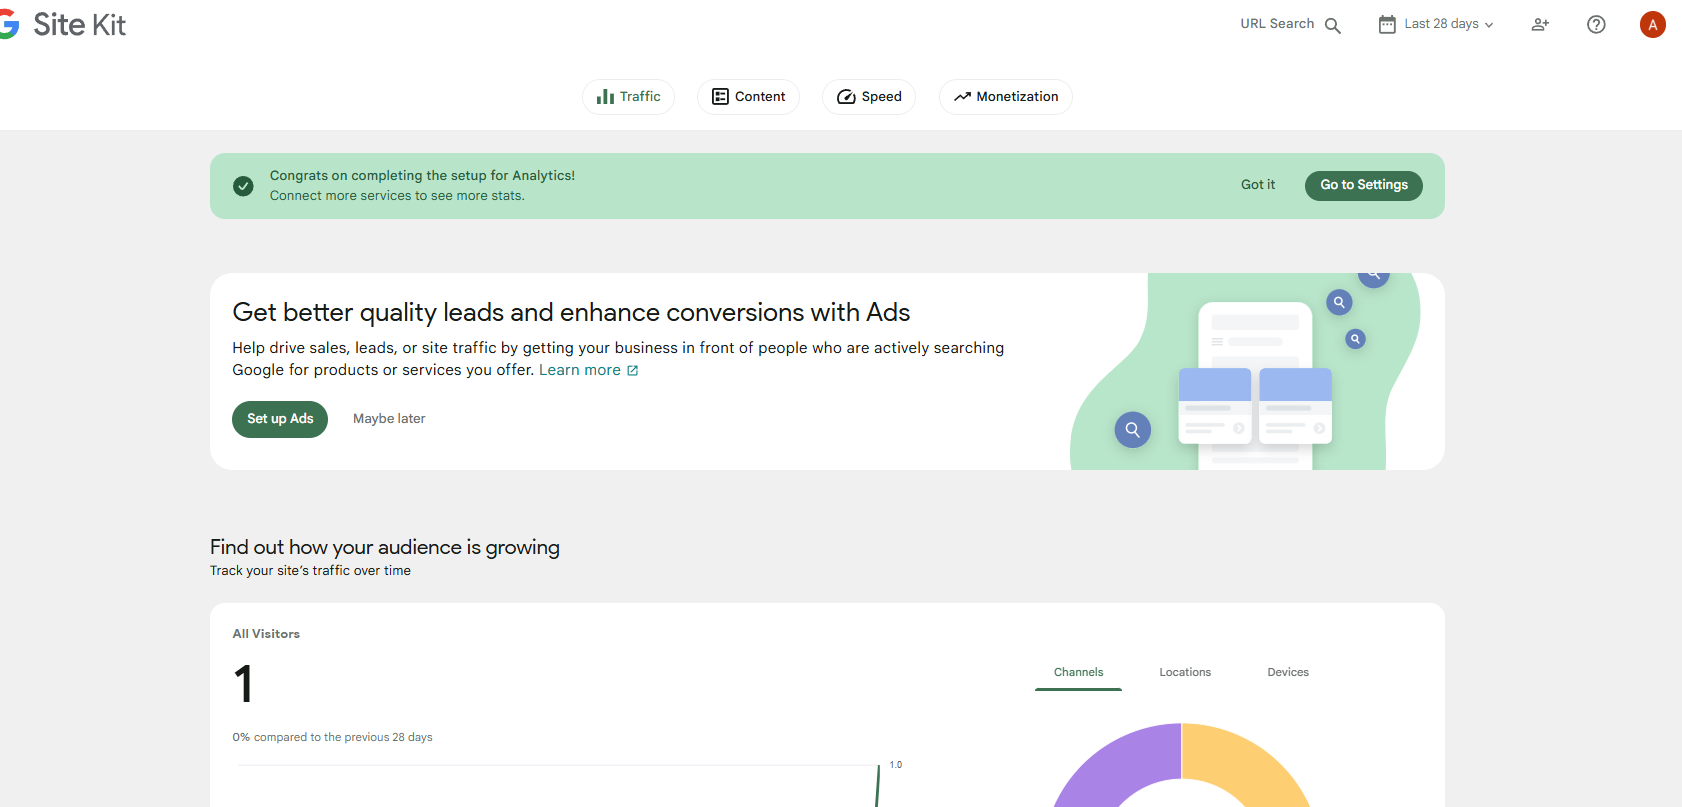
Task: Open URL Search magnifier icon
Action: pos(1333,26)
